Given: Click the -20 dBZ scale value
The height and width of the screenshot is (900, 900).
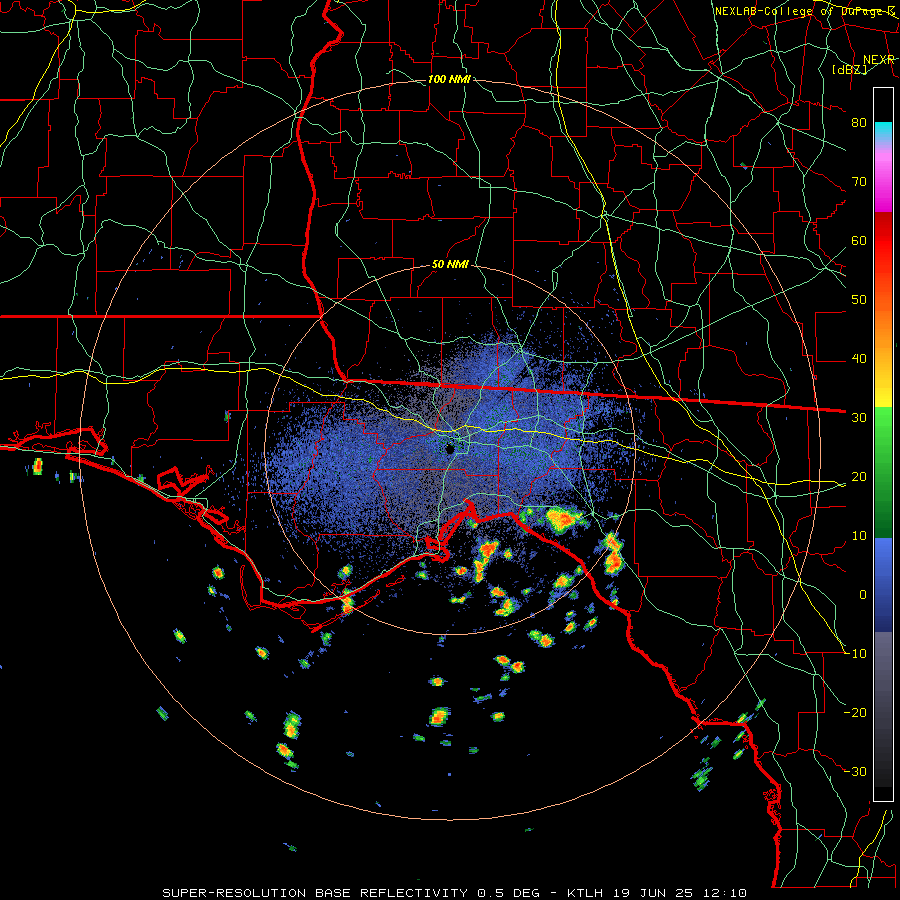Looking at the screenshot, I should coord(855,713).
